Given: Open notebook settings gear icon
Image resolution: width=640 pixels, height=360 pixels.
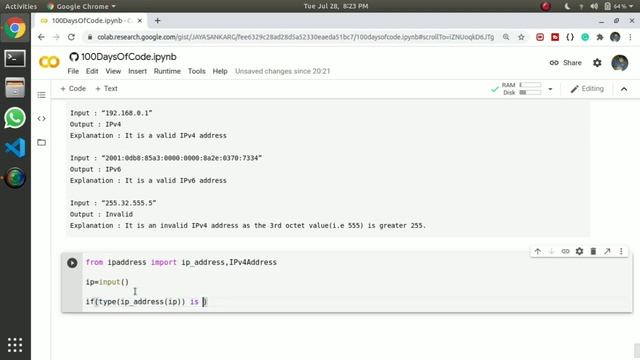Looking at the screenshot, I should coord(597,63).
